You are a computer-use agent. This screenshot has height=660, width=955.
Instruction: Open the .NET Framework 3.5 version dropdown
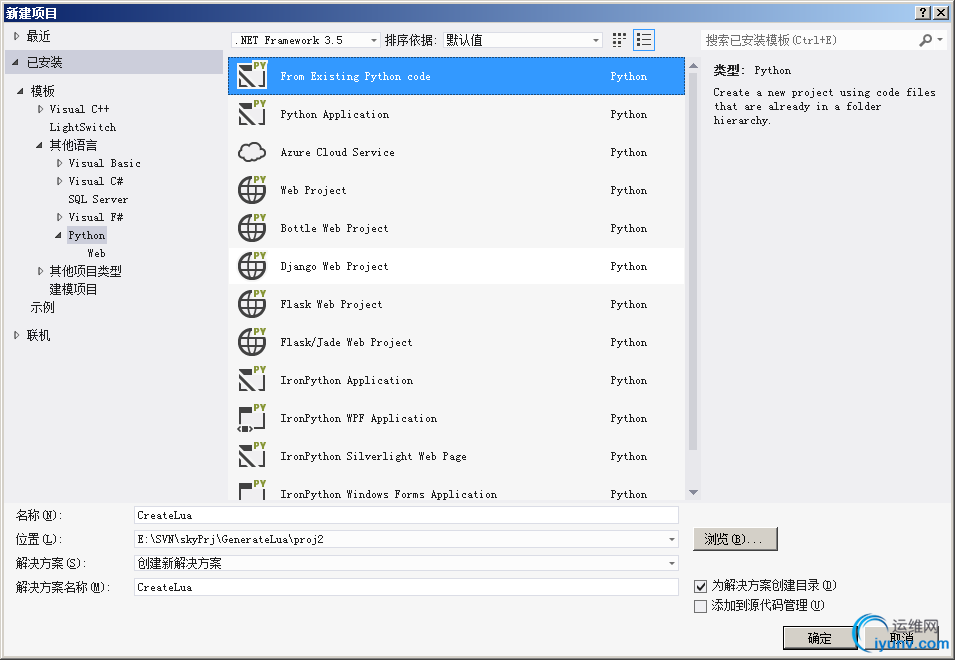[x=306, y=40]
